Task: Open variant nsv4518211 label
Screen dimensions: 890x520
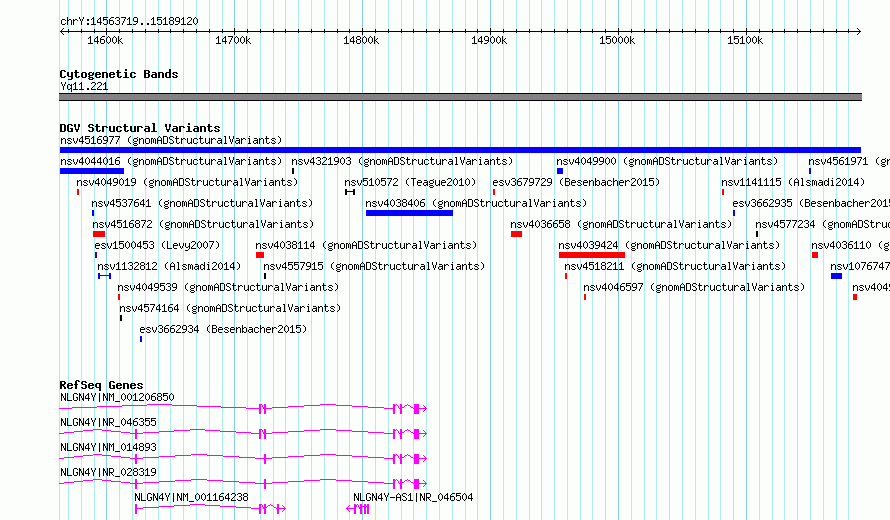Action: [675, 266]
